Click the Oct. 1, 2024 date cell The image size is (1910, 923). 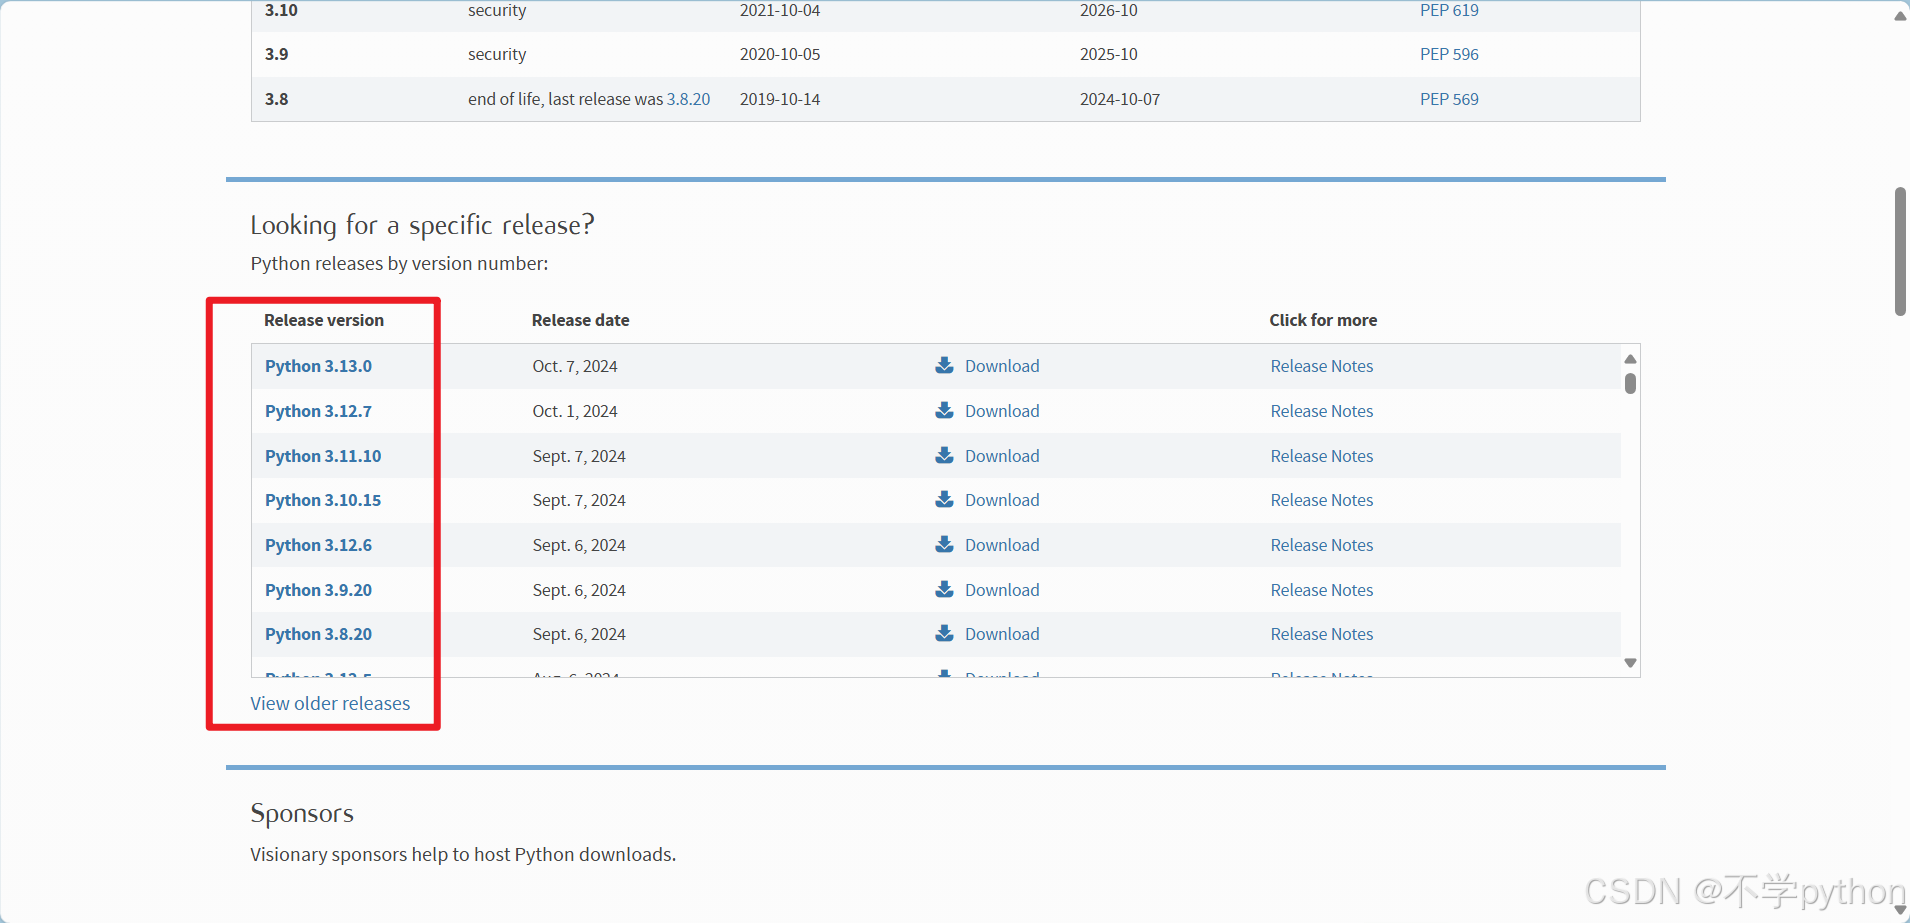click(x=575, y=411)
